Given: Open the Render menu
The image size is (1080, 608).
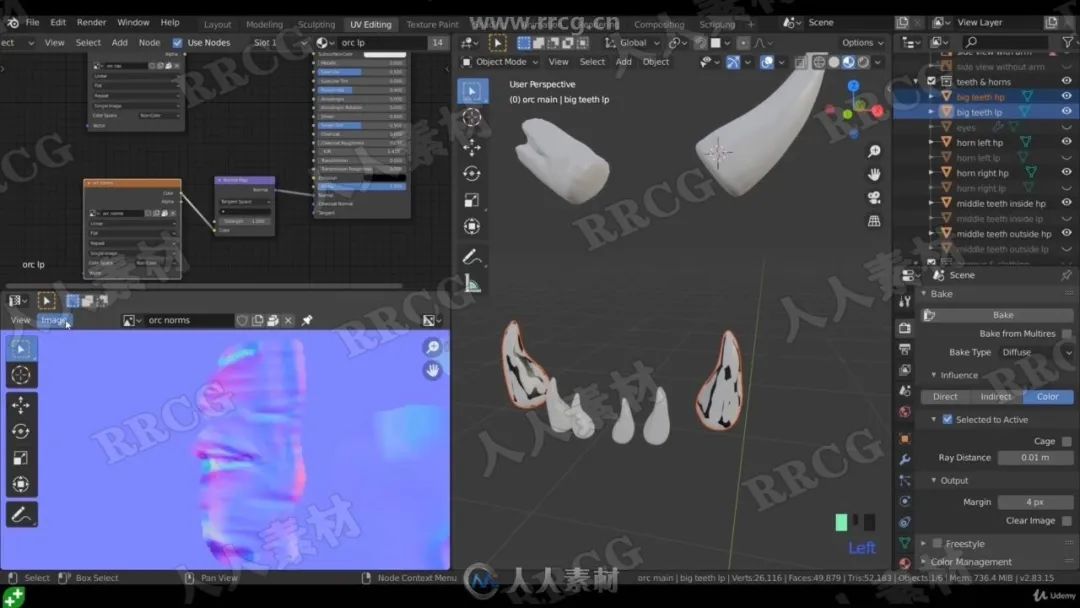Looking at the screenshot, I should (92, 23).
